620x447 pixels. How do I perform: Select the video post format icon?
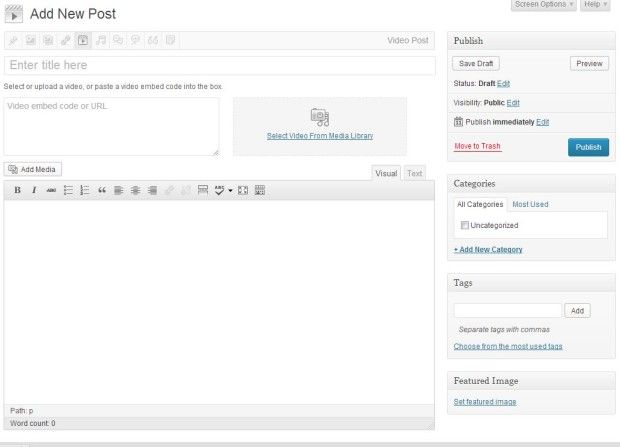(x=83, y=40)
